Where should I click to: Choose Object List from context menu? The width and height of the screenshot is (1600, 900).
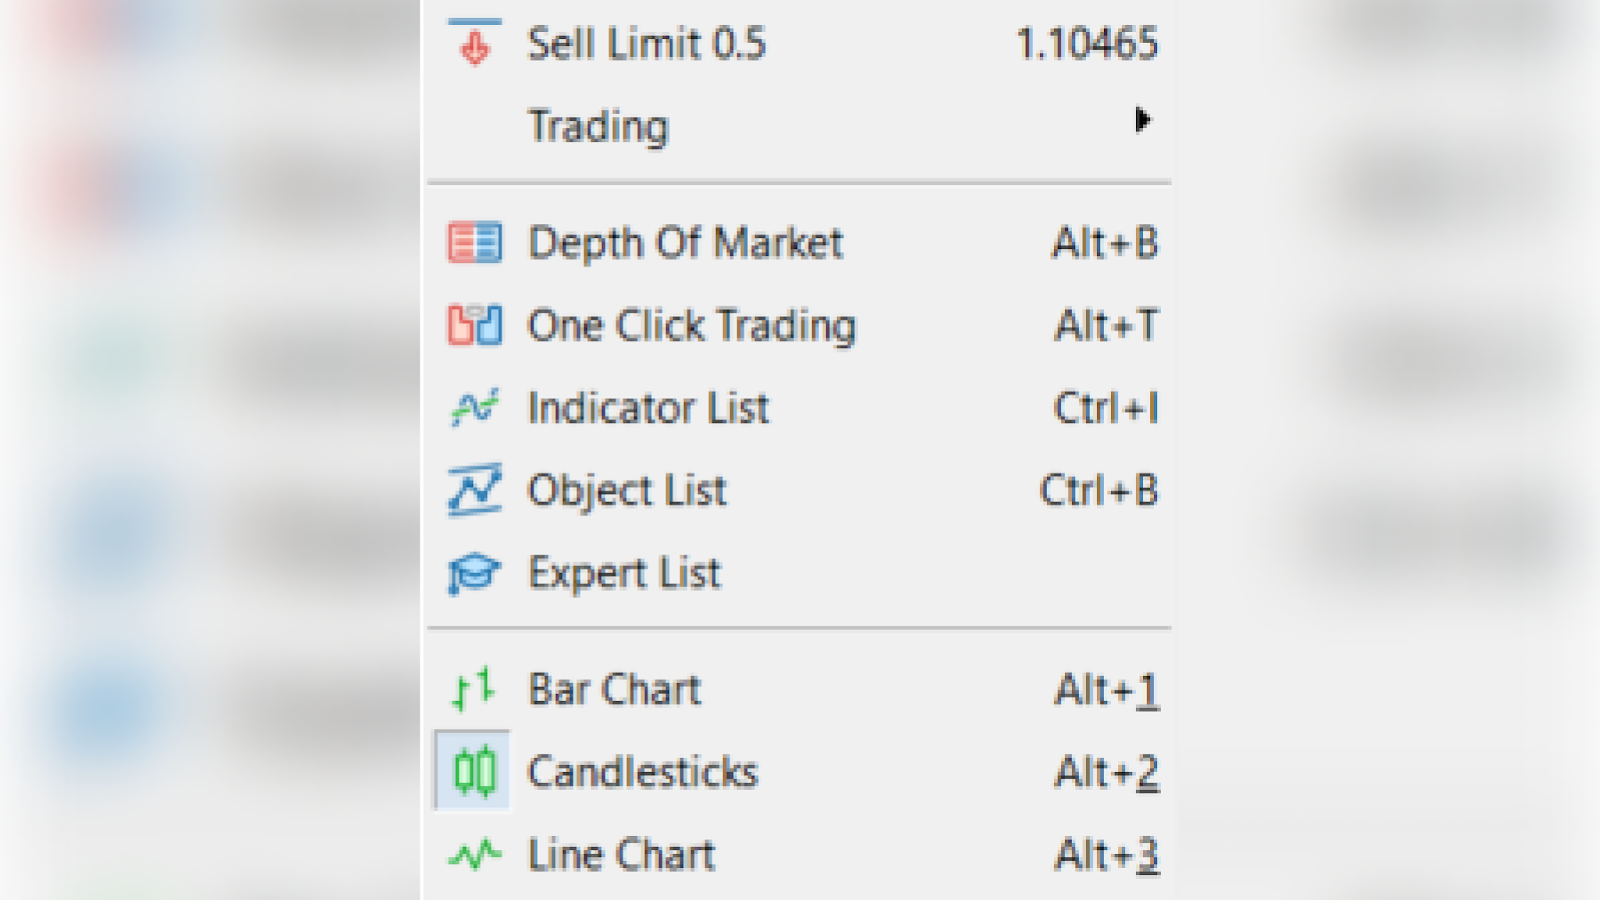pos(627,491)
